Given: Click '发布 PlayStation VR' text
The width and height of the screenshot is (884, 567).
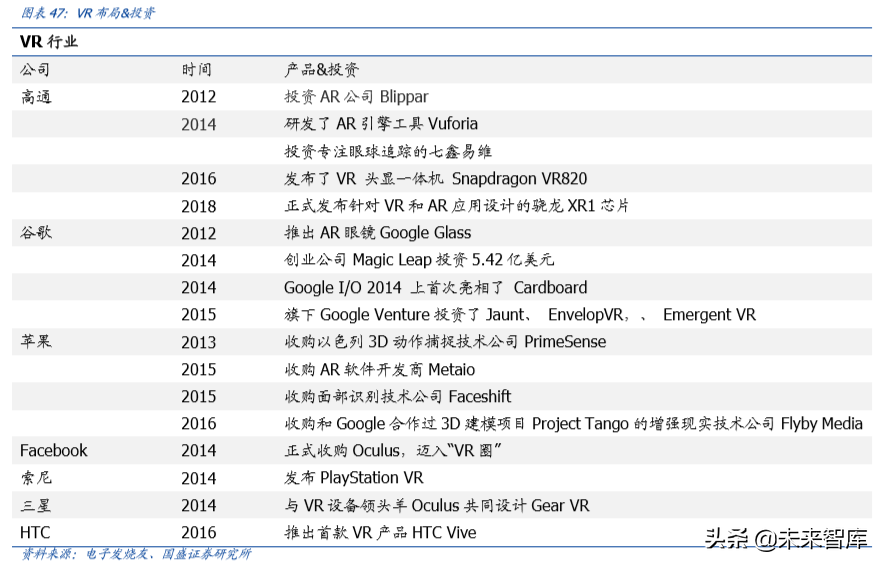Looking at the screenshot, I should 353,478.
